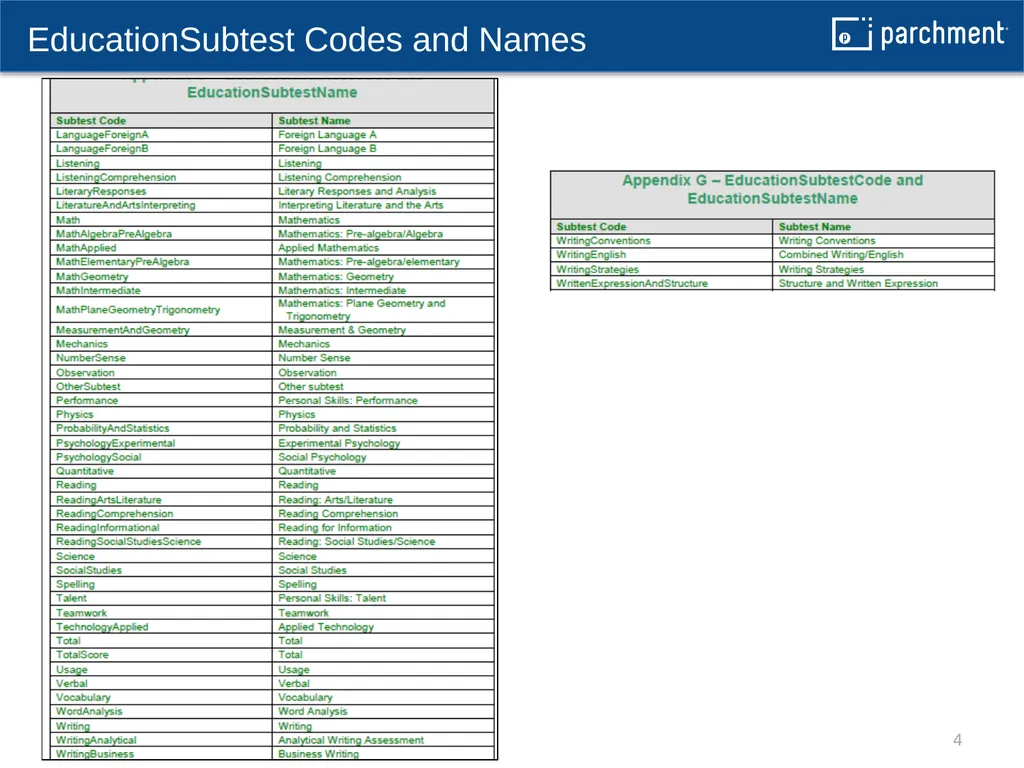Click the LanguageForeignA subtest code cell
Screen dimensions: 1024x768
161,135
